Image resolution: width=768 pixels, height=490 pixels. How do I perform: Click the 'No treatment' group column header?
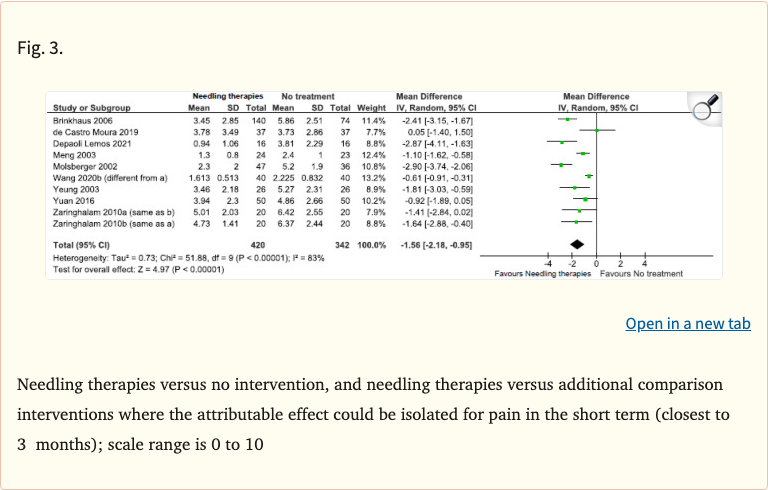click(x=306, y=96)
